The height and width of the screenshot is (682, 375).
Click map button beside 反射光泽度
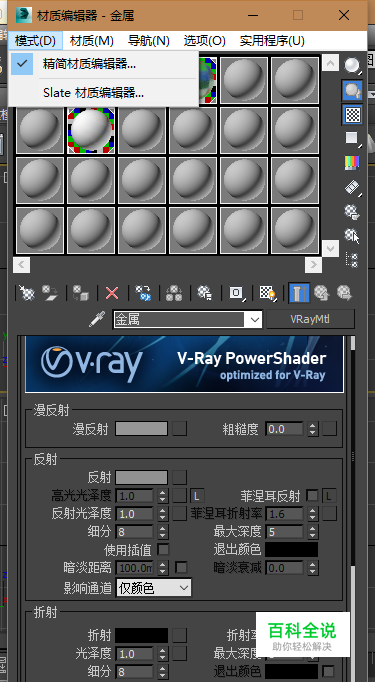coord(179,514)
